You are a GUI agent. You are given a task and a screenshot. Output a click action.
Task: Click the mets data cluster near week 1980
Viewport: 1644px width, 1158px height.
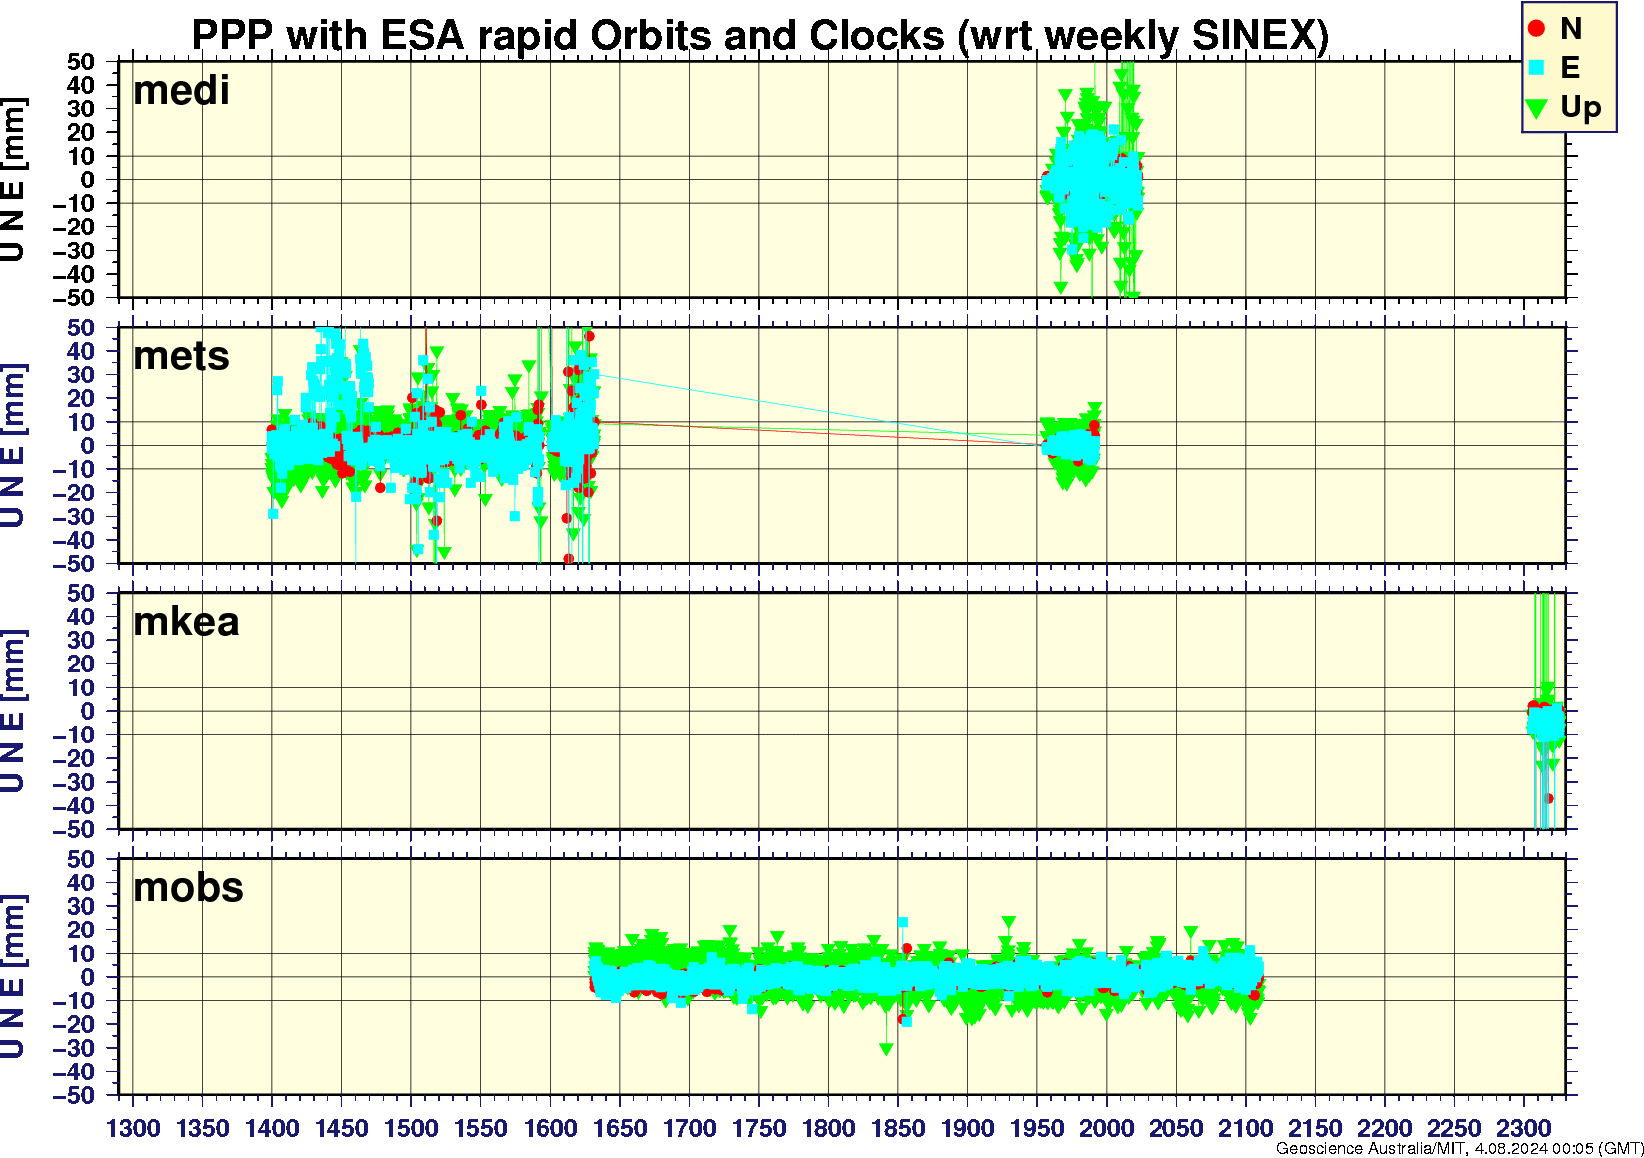click(1072, 445)
